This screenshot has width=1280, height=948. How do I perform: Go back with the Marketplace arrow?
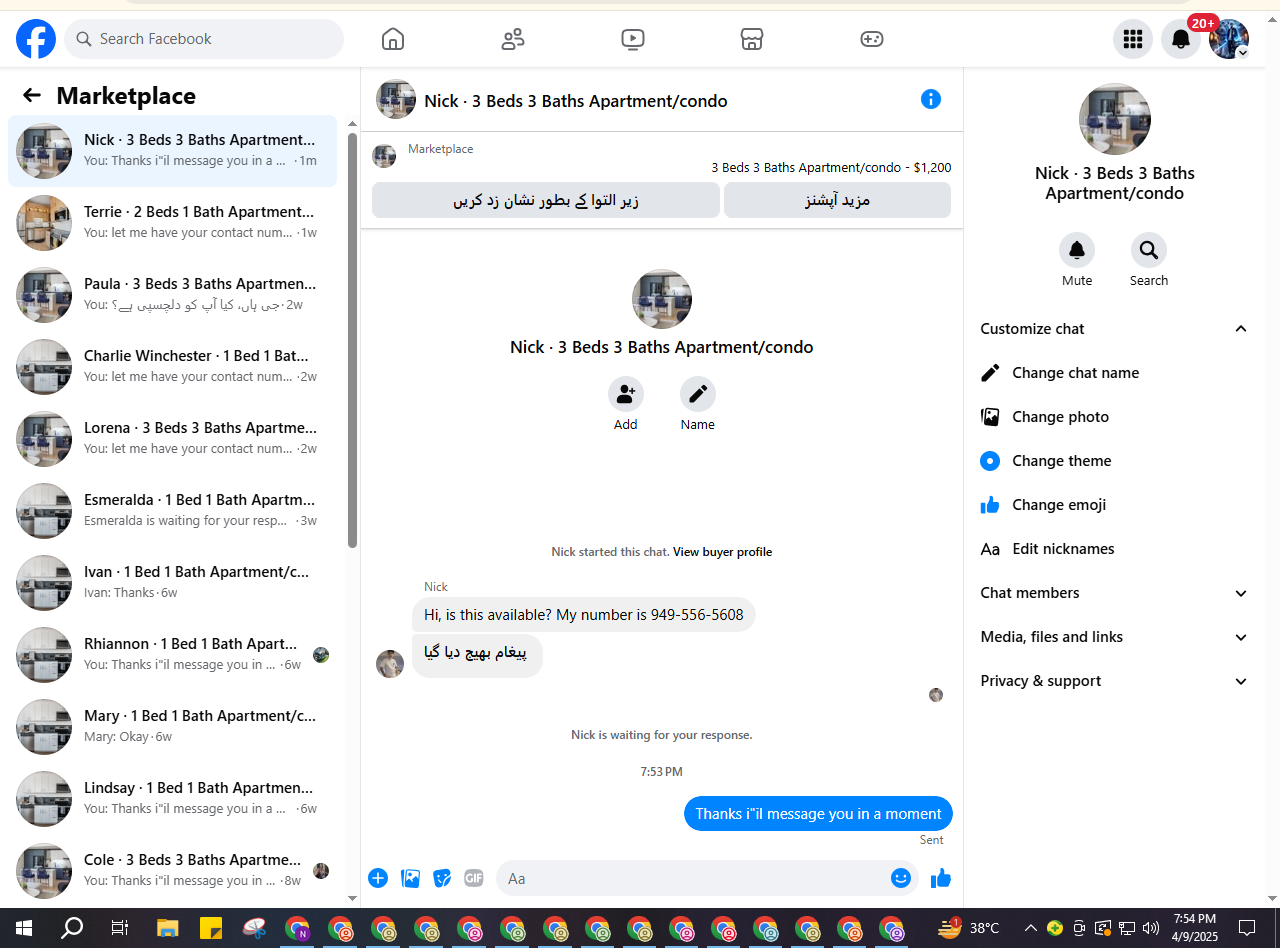click(32, 95)
